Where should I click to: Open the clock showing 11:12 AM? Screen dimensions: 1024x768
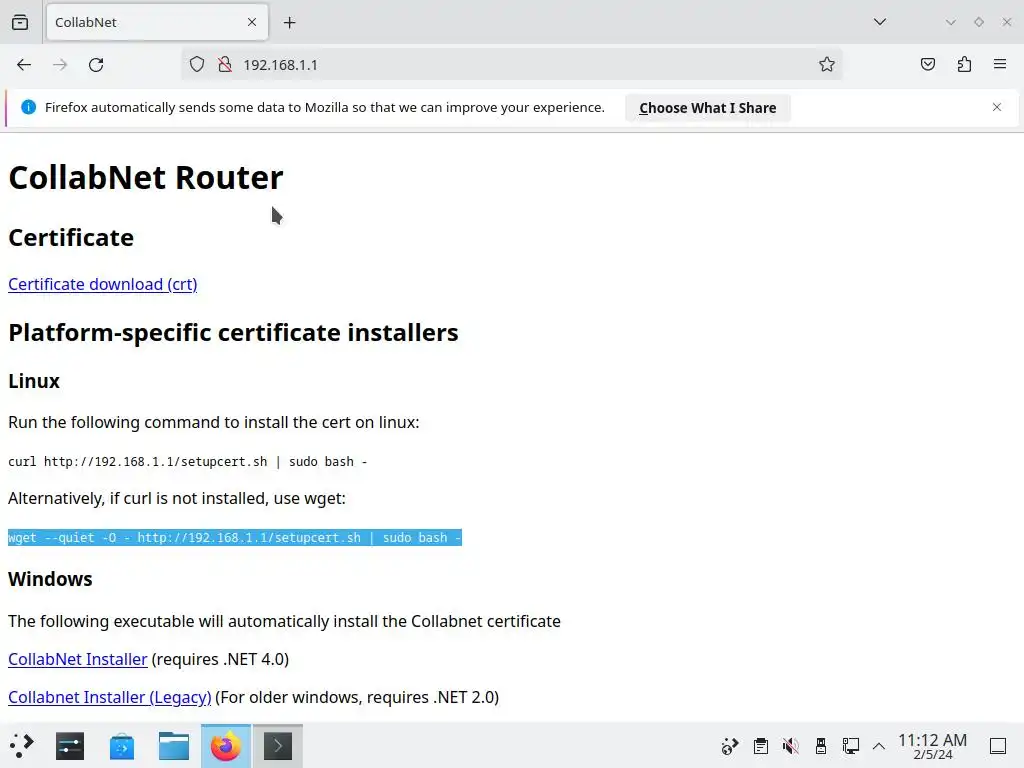tap(932, 746)
